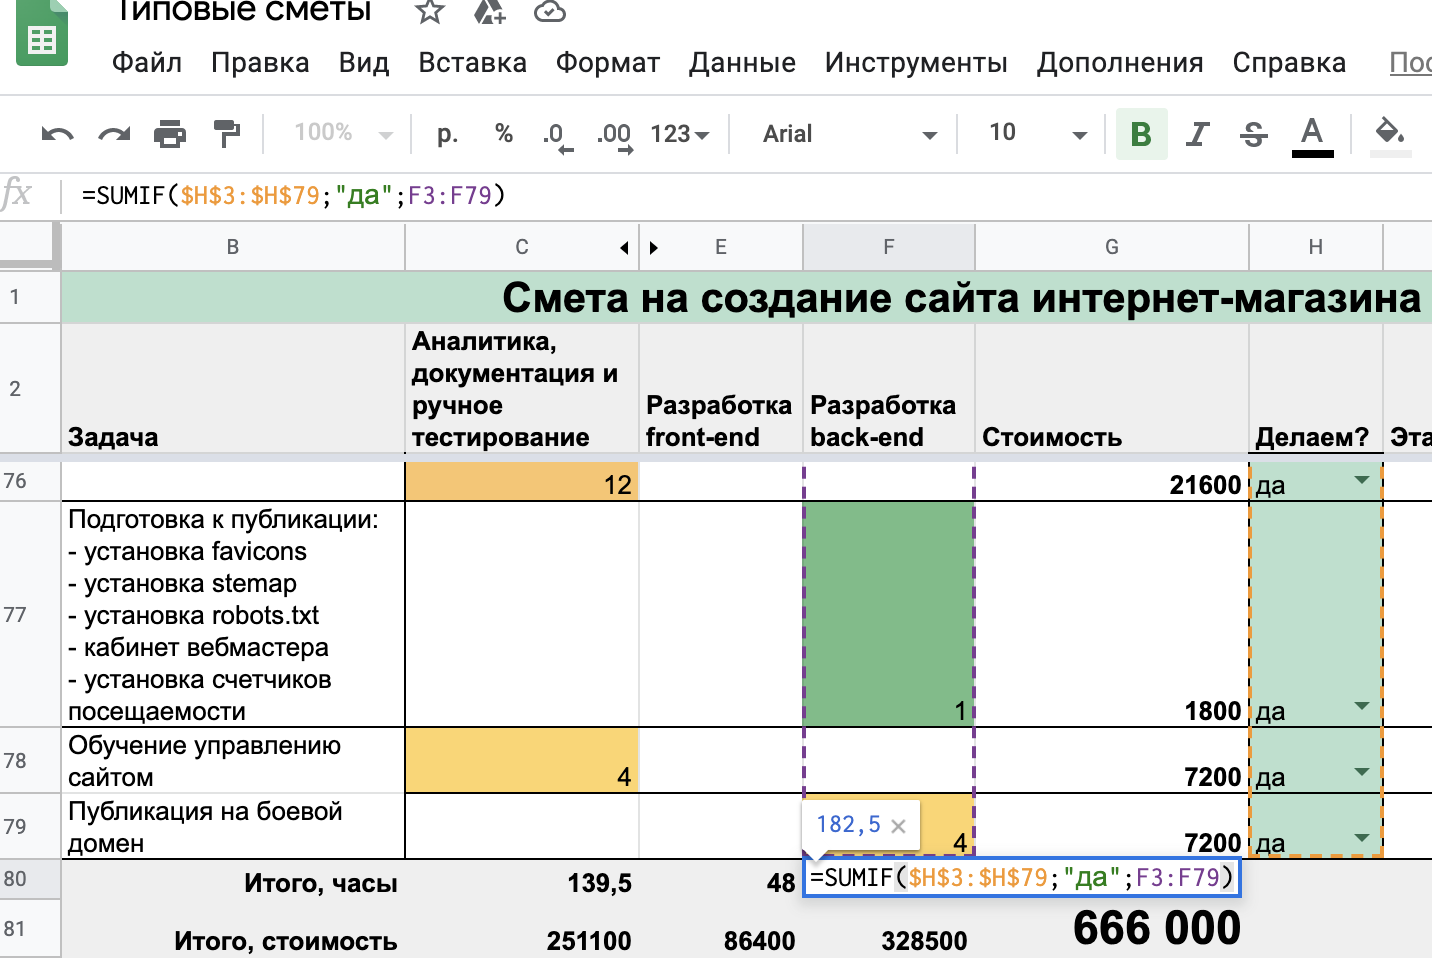Decrease decimal places button
1432x958 pixels.
click(556, 135)
